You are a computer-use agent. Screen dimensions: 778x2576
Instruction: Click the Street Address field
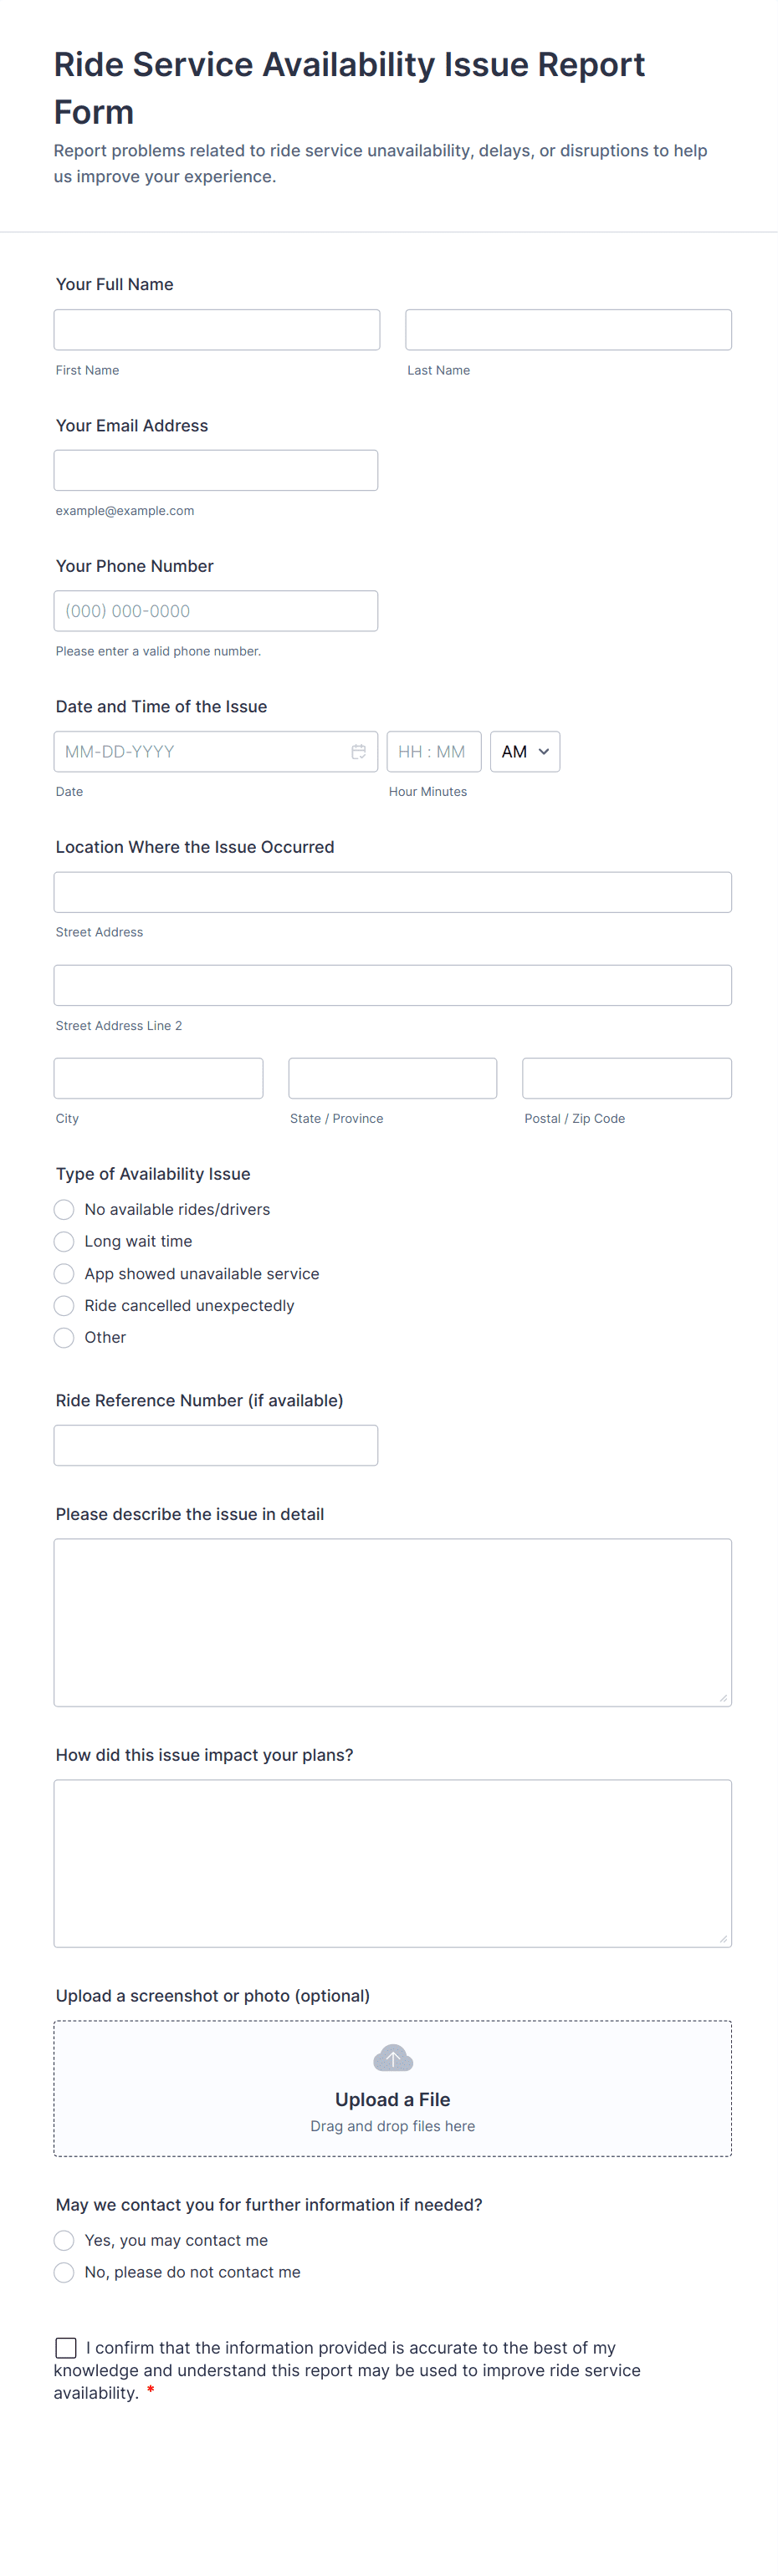(x=392, y=891)
